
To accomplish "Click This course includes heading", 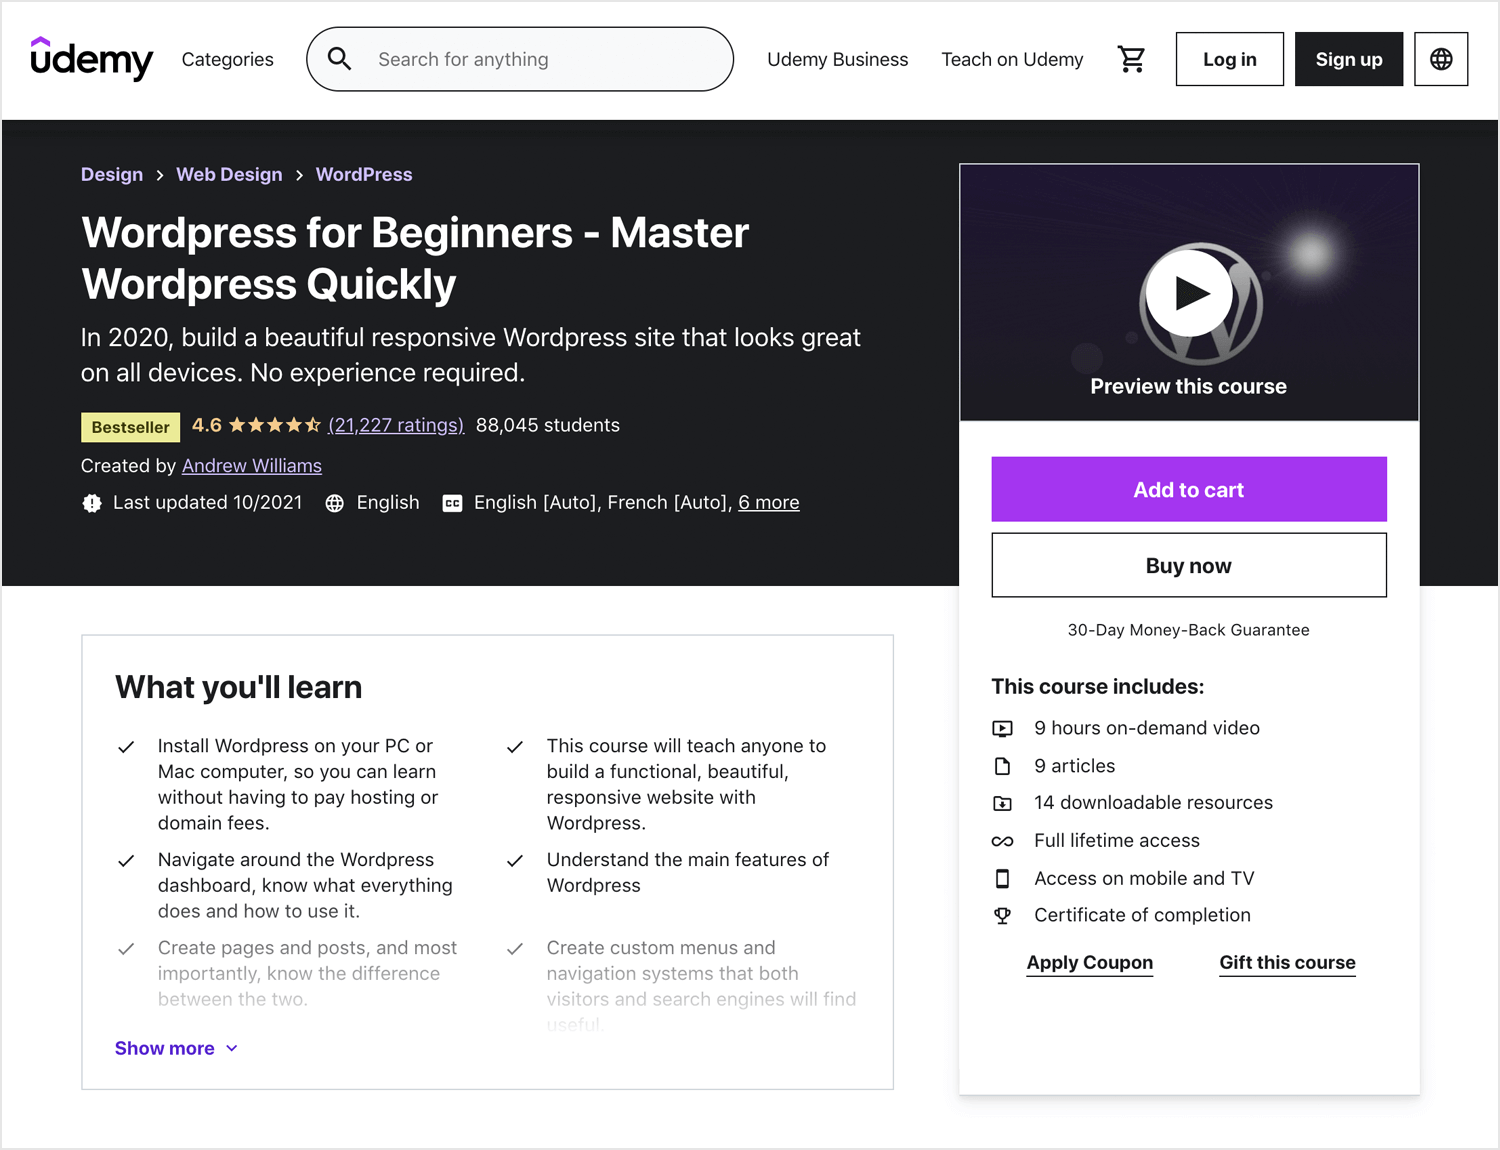I will click(1098, 687).
